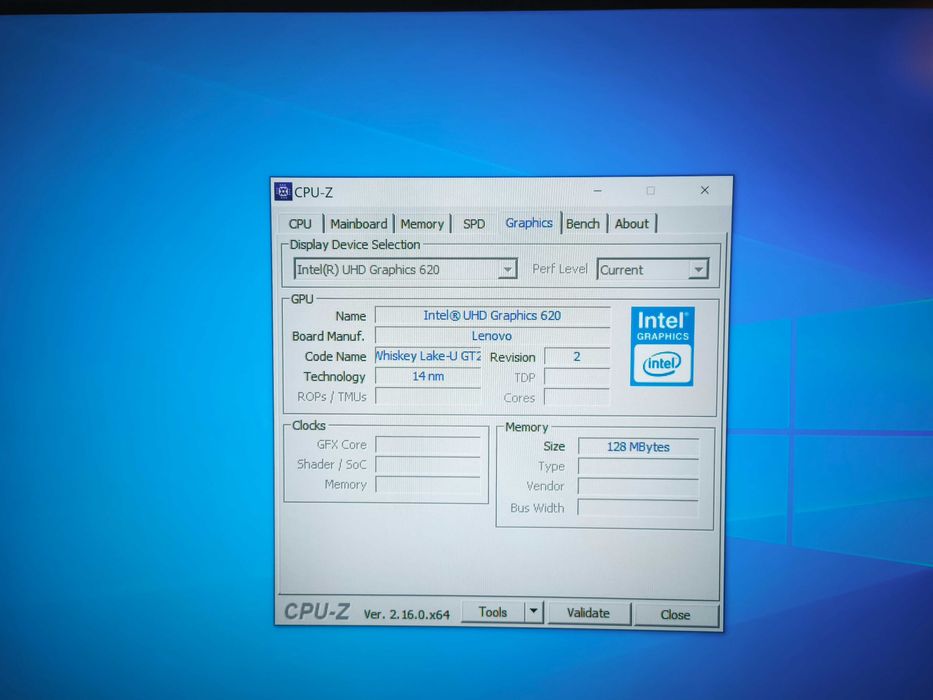Click the Code Name Whiskey Lake-U field

(428, 356)
